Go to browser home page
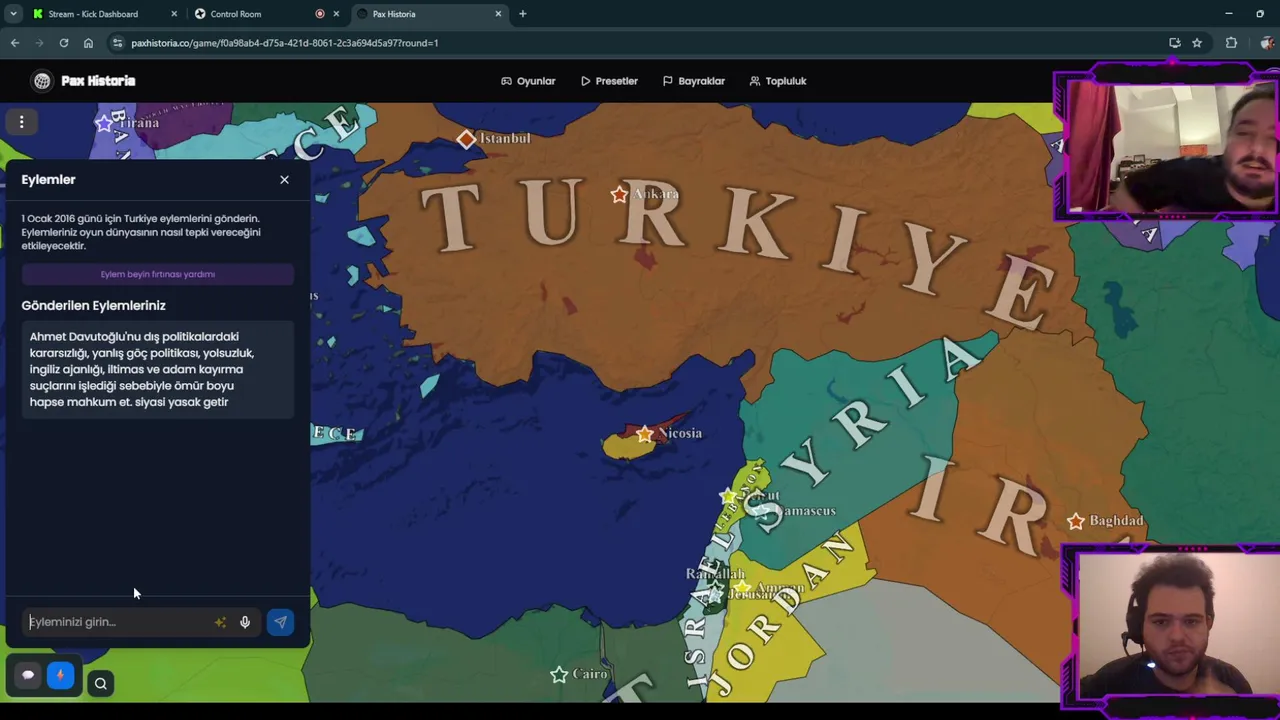 click(x=88, y=43)
